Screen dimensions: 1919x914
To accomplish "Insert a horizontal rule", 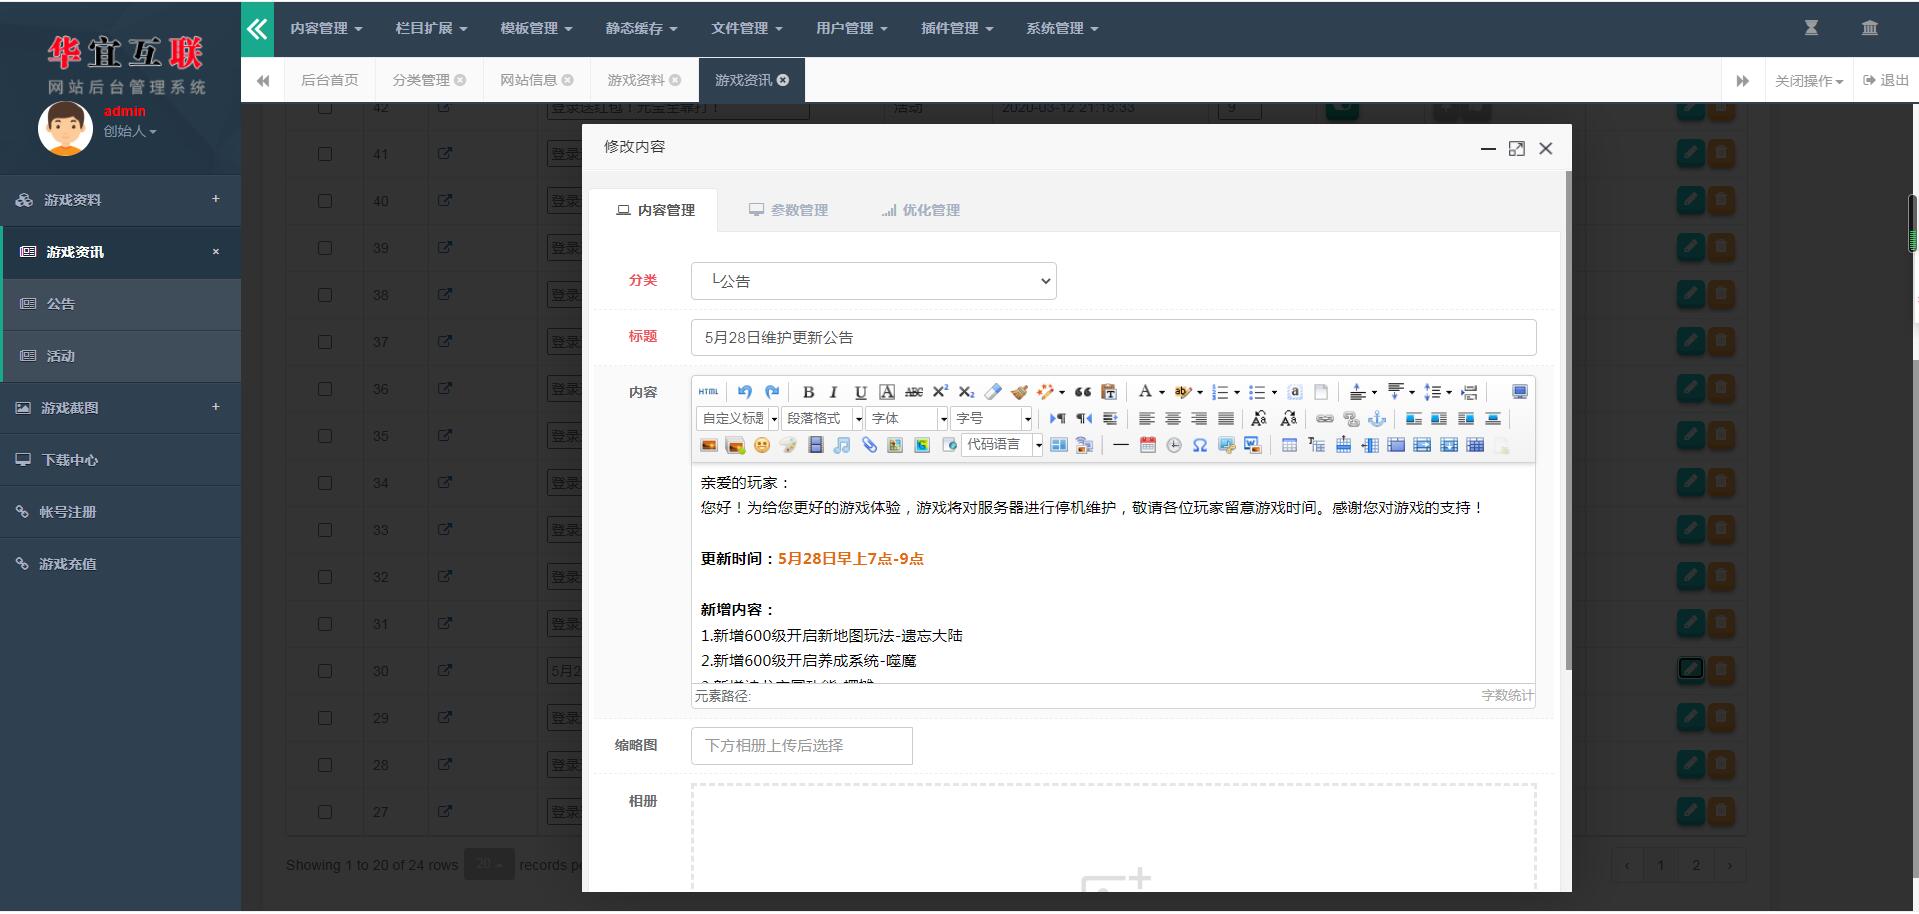I will pos(1120,445).
